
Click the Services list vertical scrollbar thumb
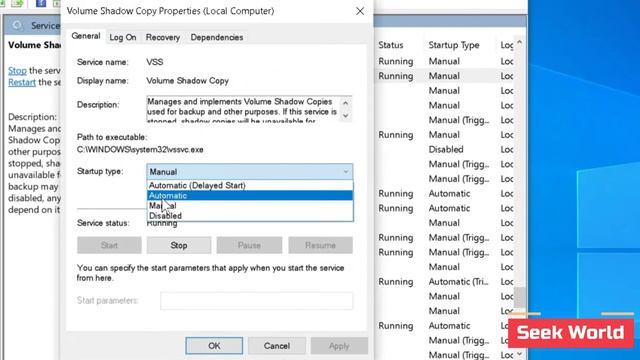click(519, 298)
